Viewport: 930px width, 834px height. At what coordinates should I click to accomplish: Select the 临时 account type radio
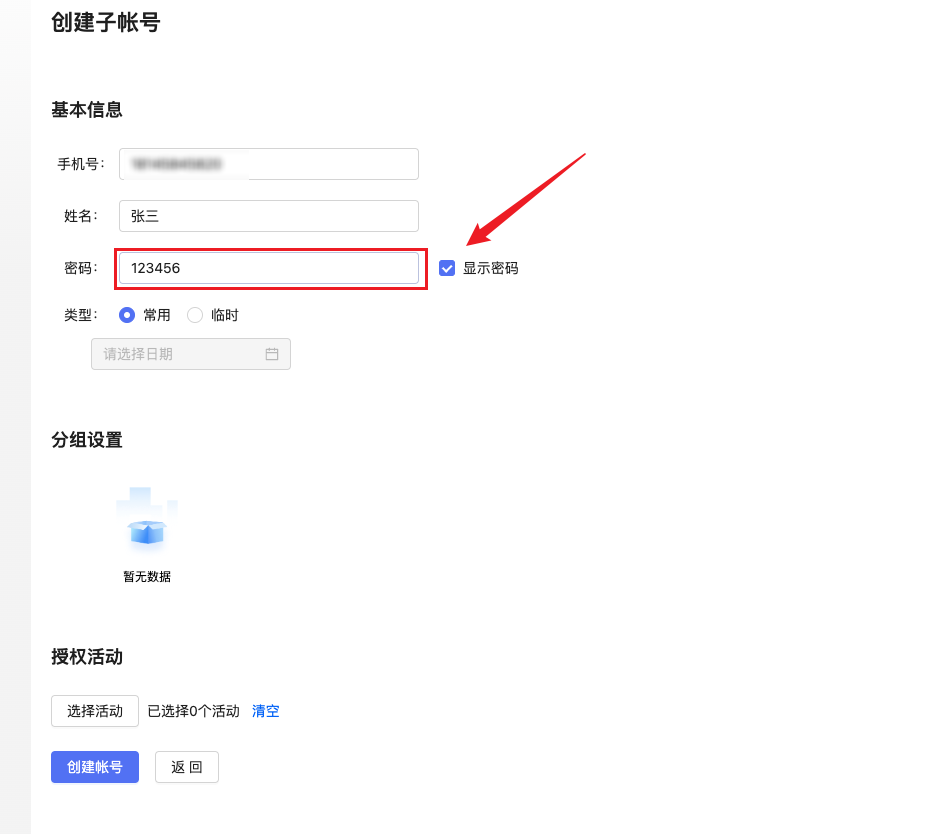[195, 315]
